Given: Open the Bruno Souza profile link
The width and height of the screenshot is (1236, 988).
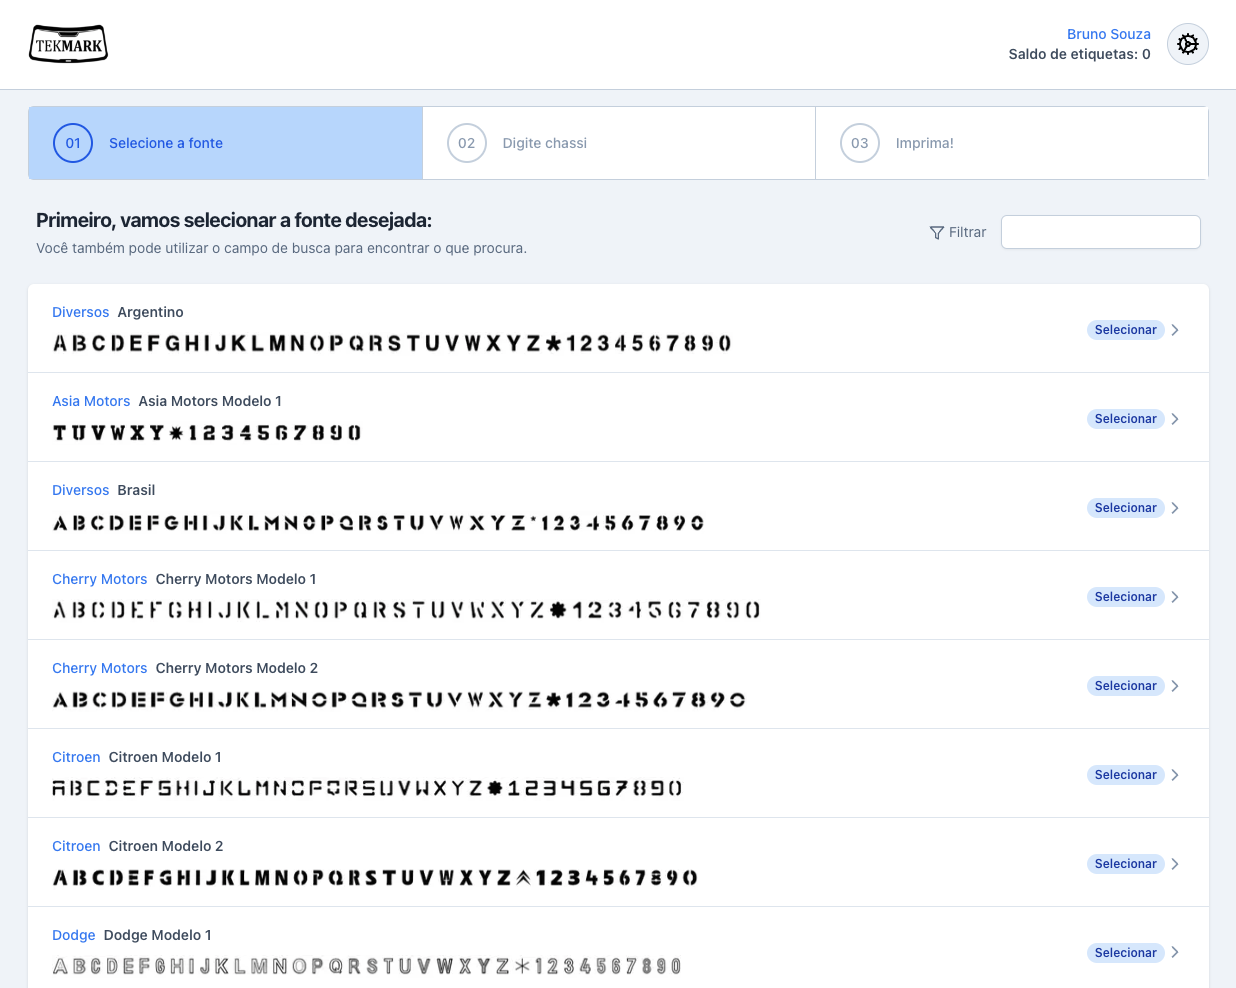Looking at the screenshot, I should tap(1108, 34).
